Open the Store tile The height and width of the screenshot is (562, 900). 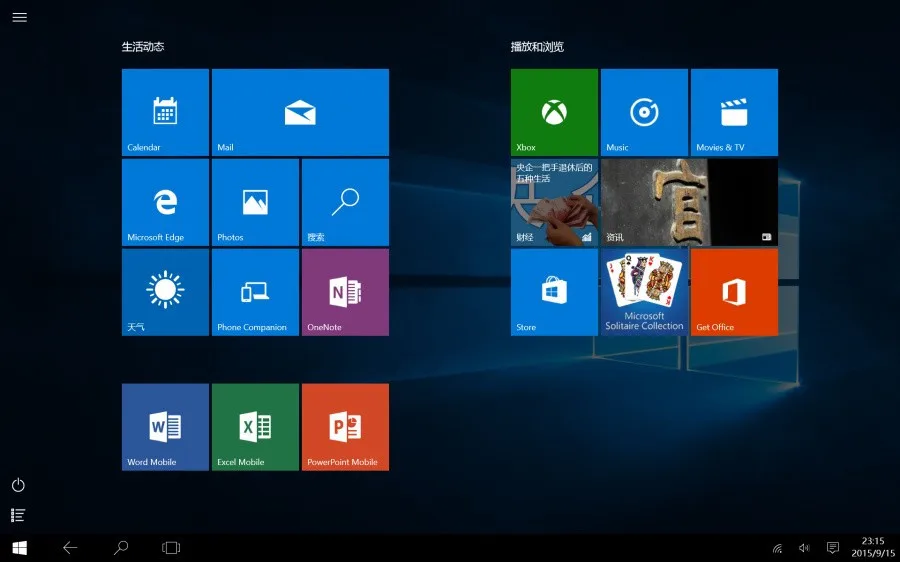(554, 292)
